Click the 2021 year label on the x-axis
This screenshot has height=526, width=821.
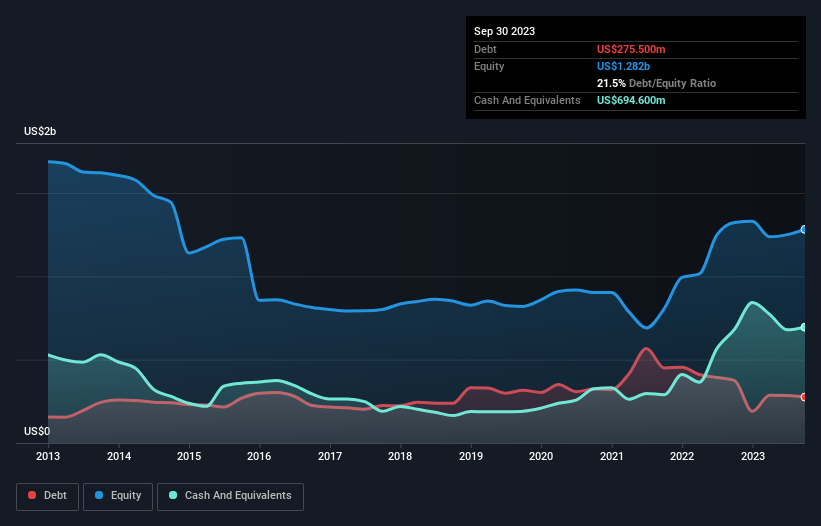612,457
